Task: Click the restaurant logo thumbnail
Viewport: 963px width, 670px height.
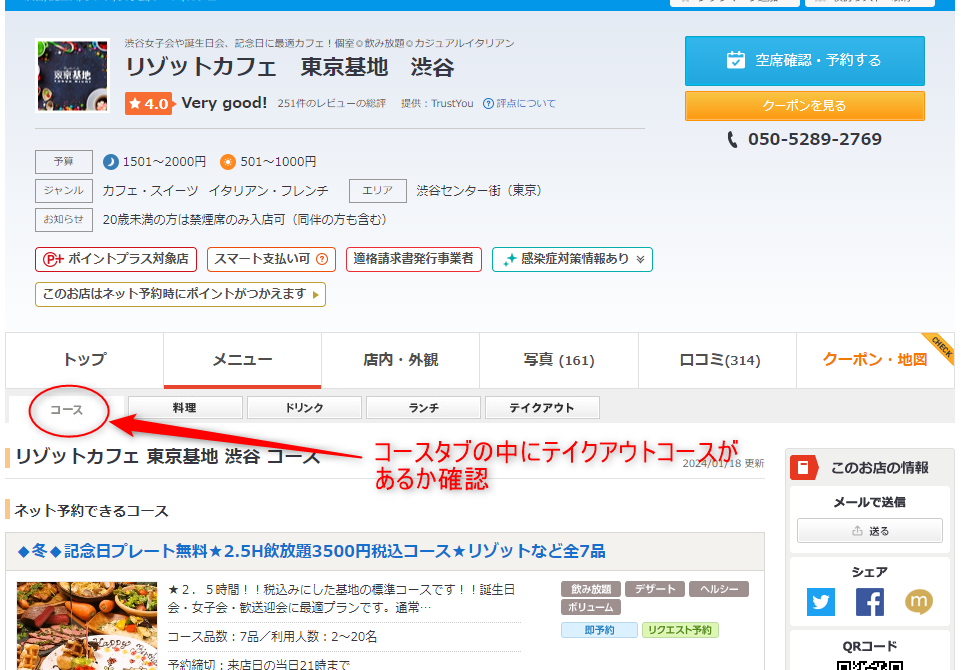Action: click(72, 75)
